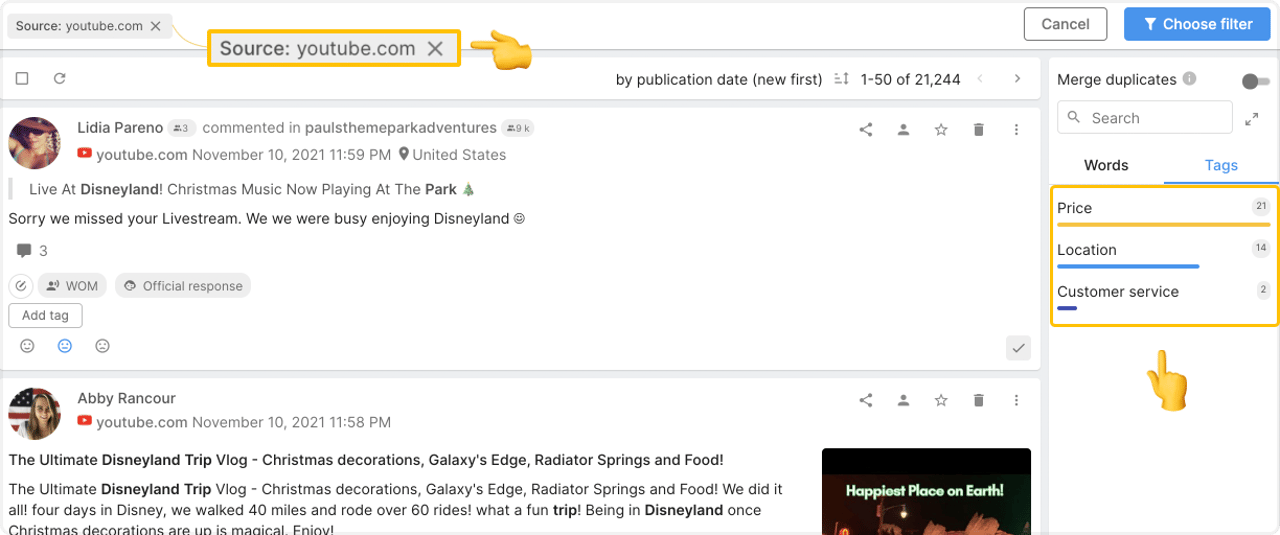The width and height of the screenshot is (1280, 535).
Task: Star Lidia Pareno's mention as favorite
Action: (941, 129)
